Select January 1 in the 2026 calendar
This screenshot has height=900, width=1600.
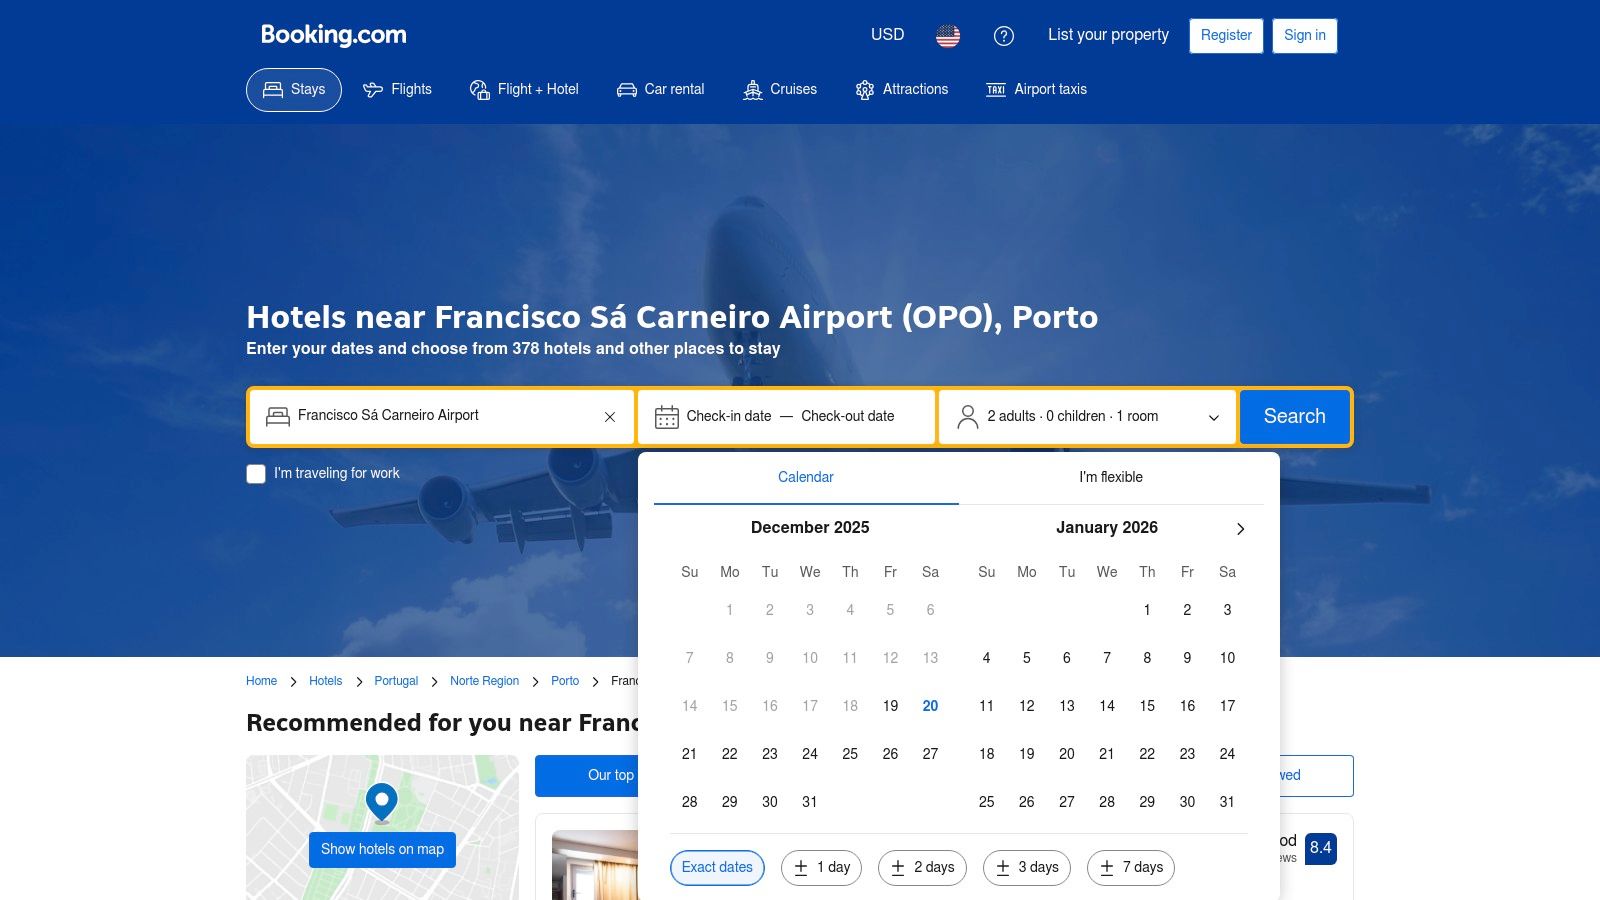coord(1147,610)
